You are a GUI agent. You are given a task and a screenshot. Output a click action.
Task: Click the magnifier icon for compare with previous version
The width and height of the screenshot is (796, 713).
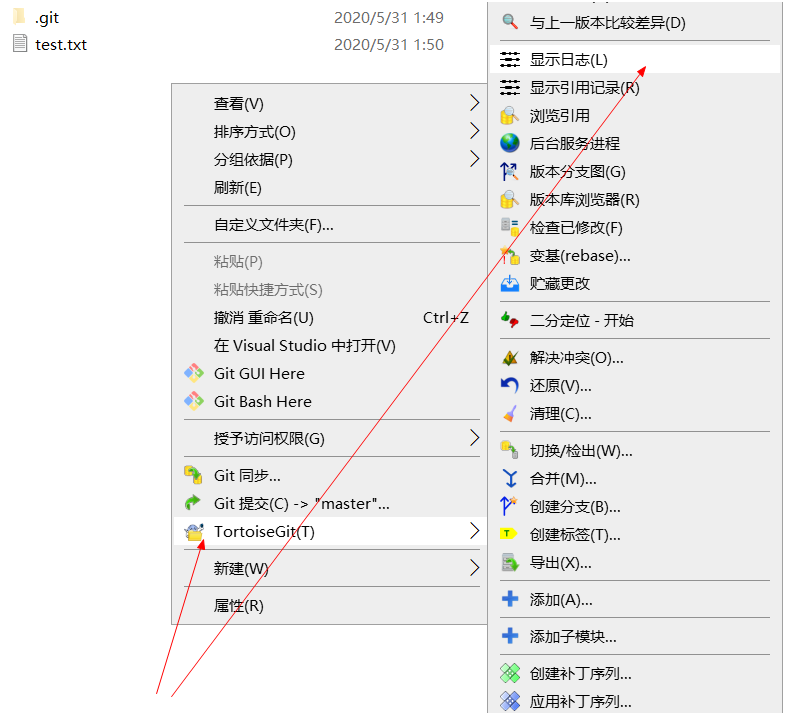510,22
